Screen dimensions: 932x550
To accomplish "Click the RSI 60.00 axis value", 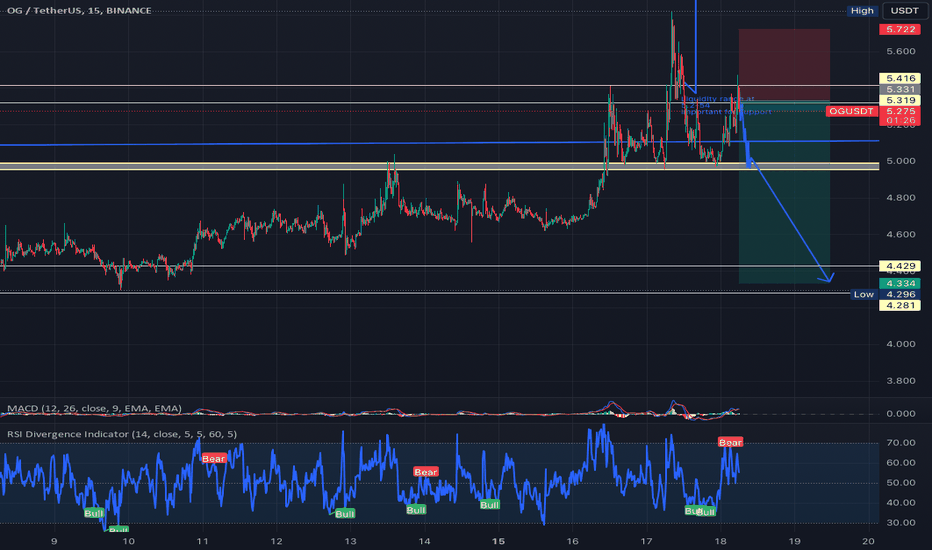I will tap(900, 463).
